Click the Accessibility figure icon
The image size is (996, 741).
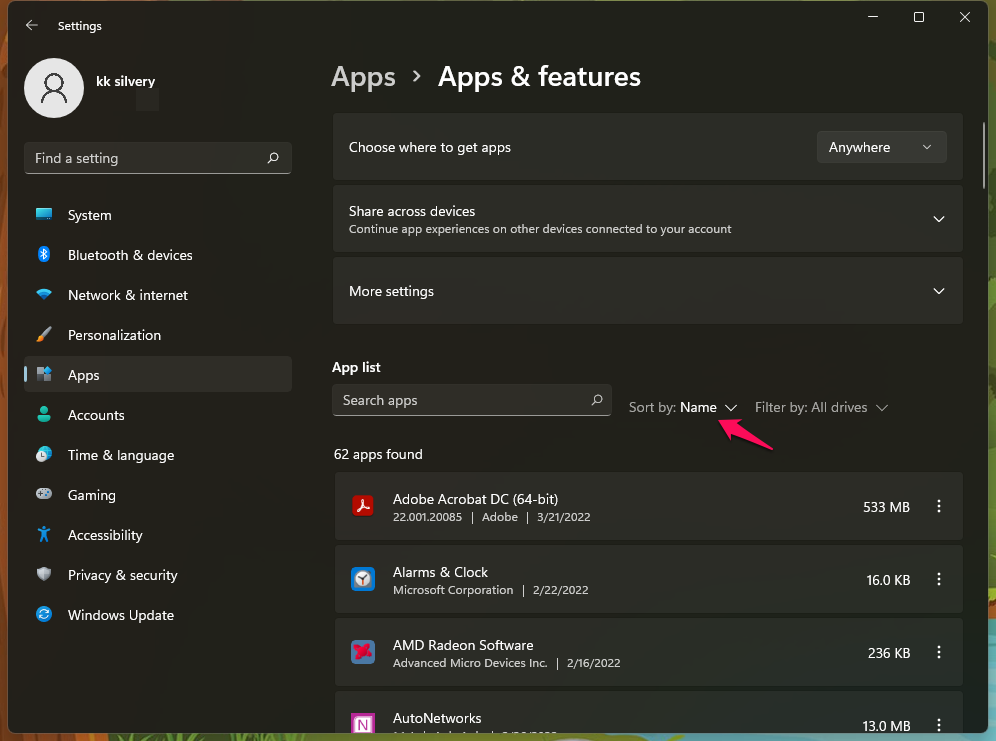tap(44, 535)
